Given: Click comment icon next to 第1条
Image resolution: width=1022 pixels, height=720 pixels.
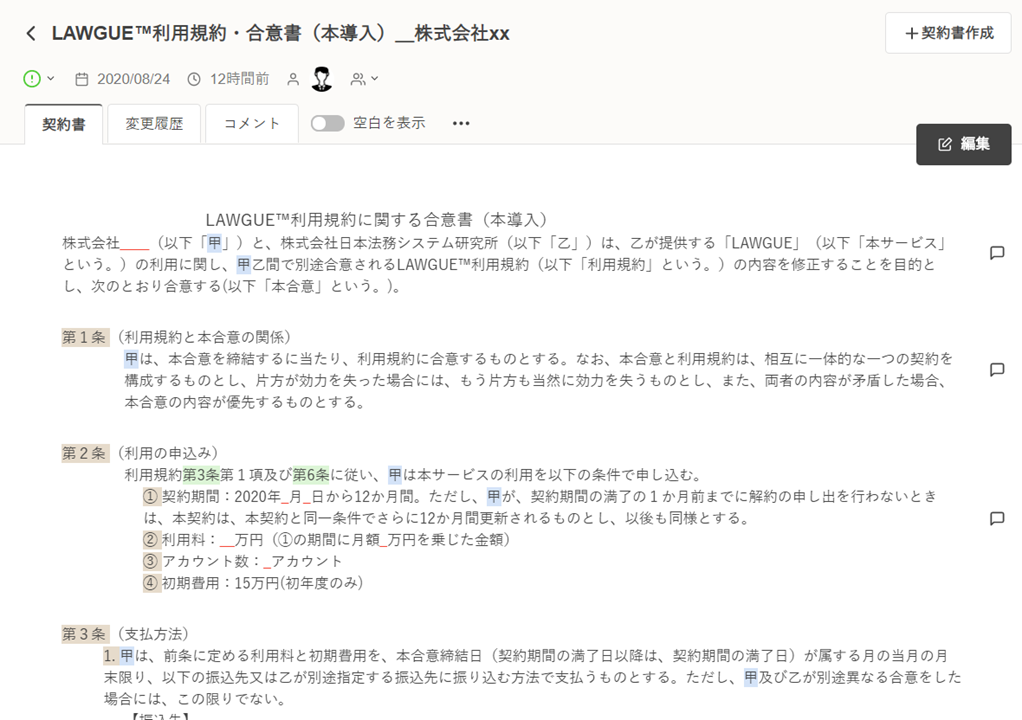Looking at the screenshot, I should (x=996, y=370).
